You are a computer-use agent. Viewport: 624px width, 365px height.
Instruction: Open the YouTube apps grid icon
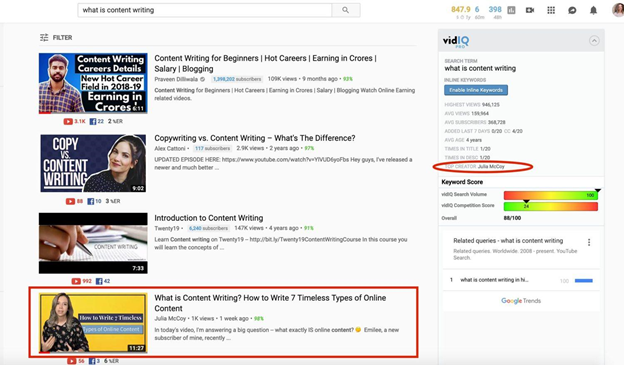tap(551, 10)
